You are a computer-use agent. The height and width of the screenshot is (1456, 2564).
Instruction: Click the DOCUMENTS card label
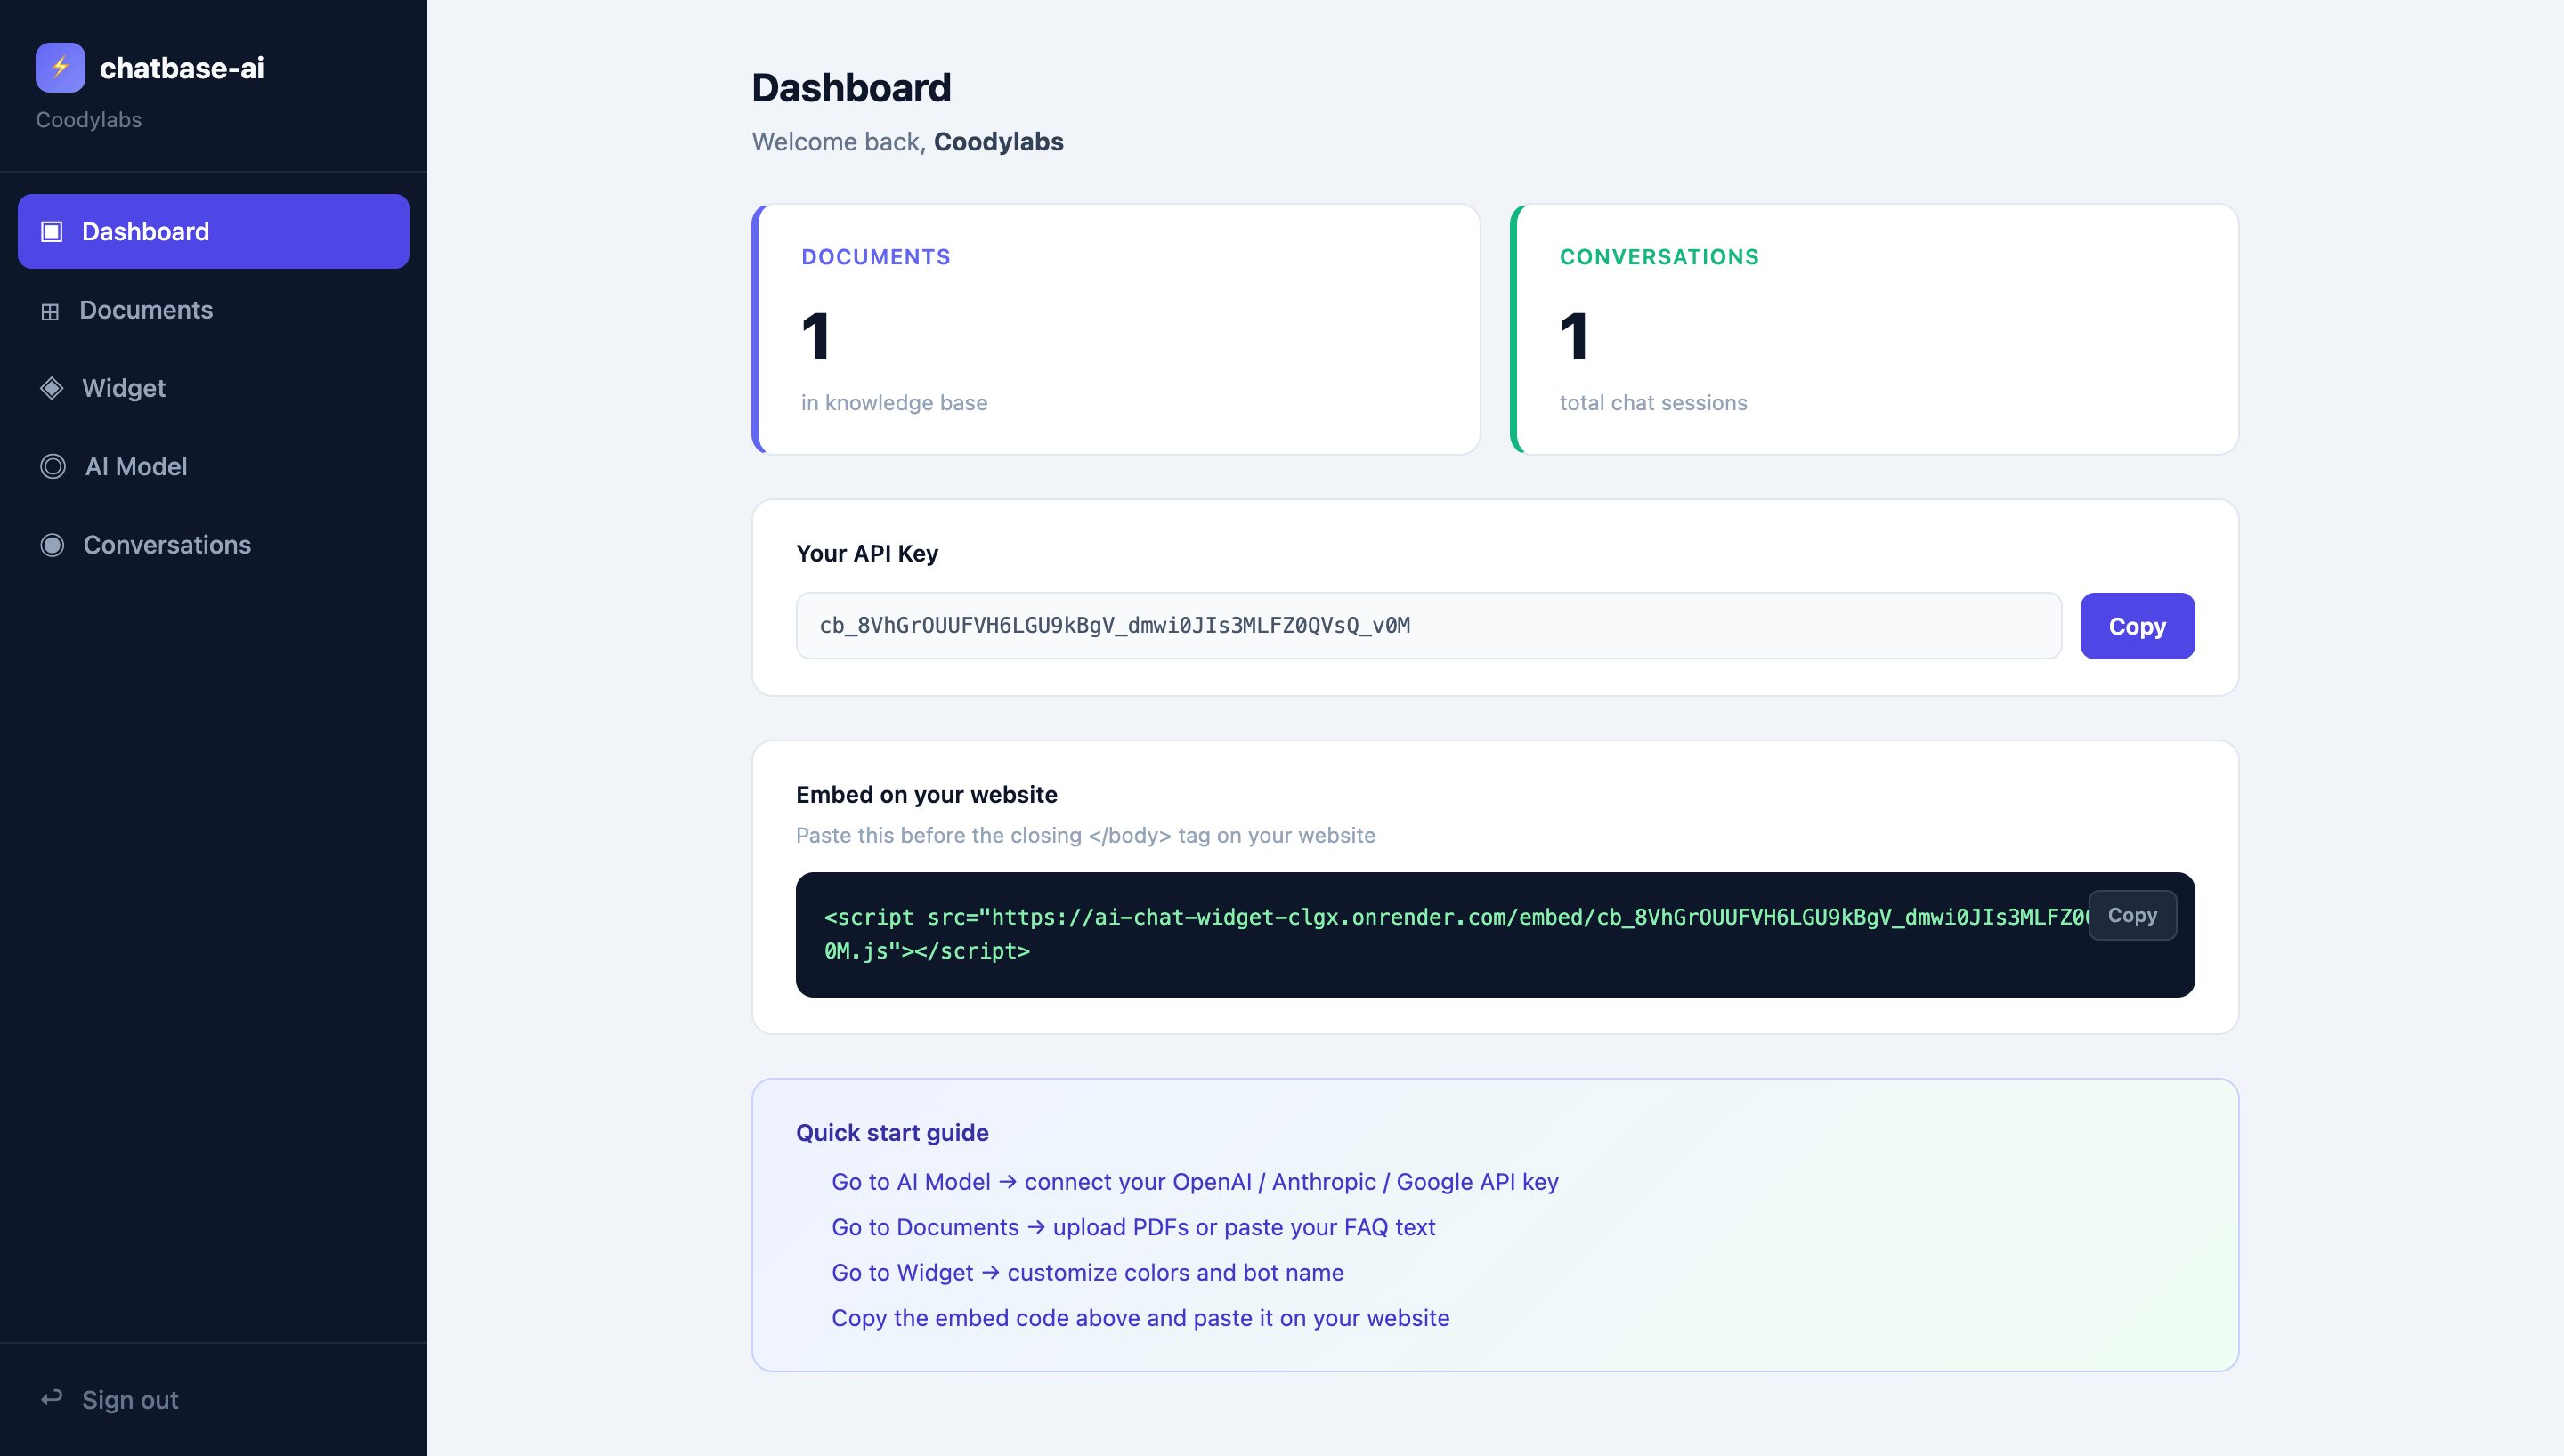tap(876, 257)
